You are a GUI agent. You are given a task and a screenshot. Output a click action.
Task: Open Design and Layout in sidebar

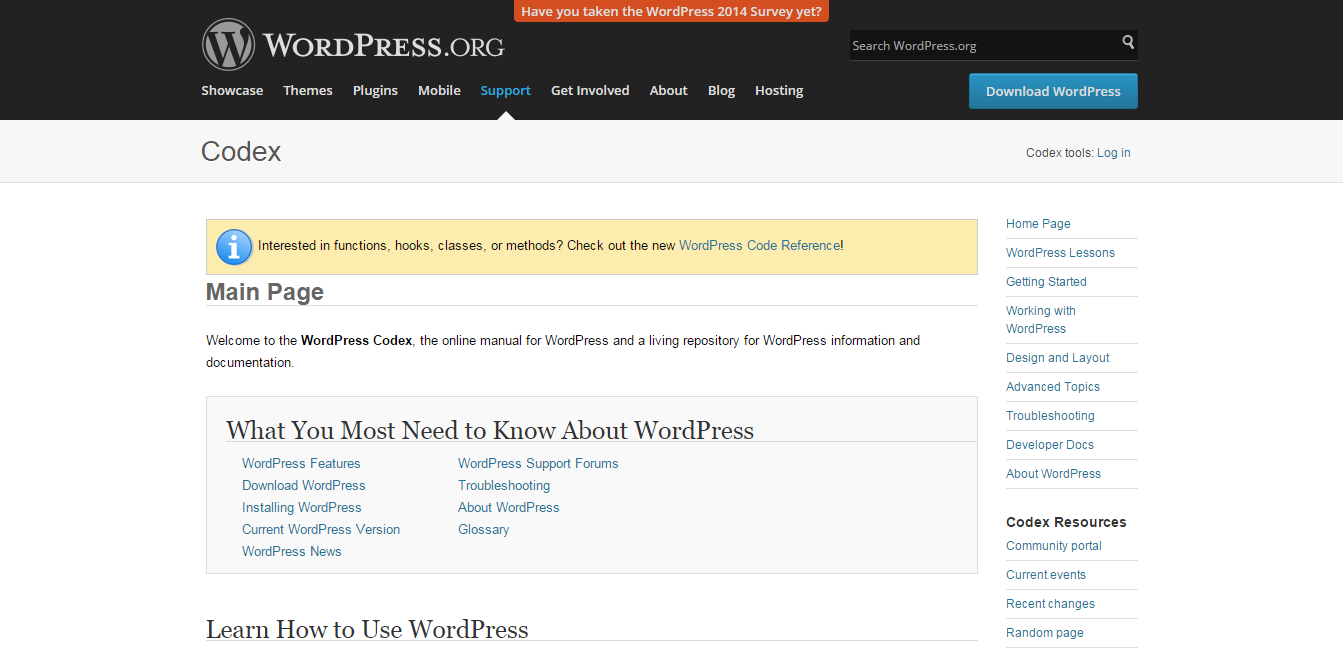click(1058, 358)
